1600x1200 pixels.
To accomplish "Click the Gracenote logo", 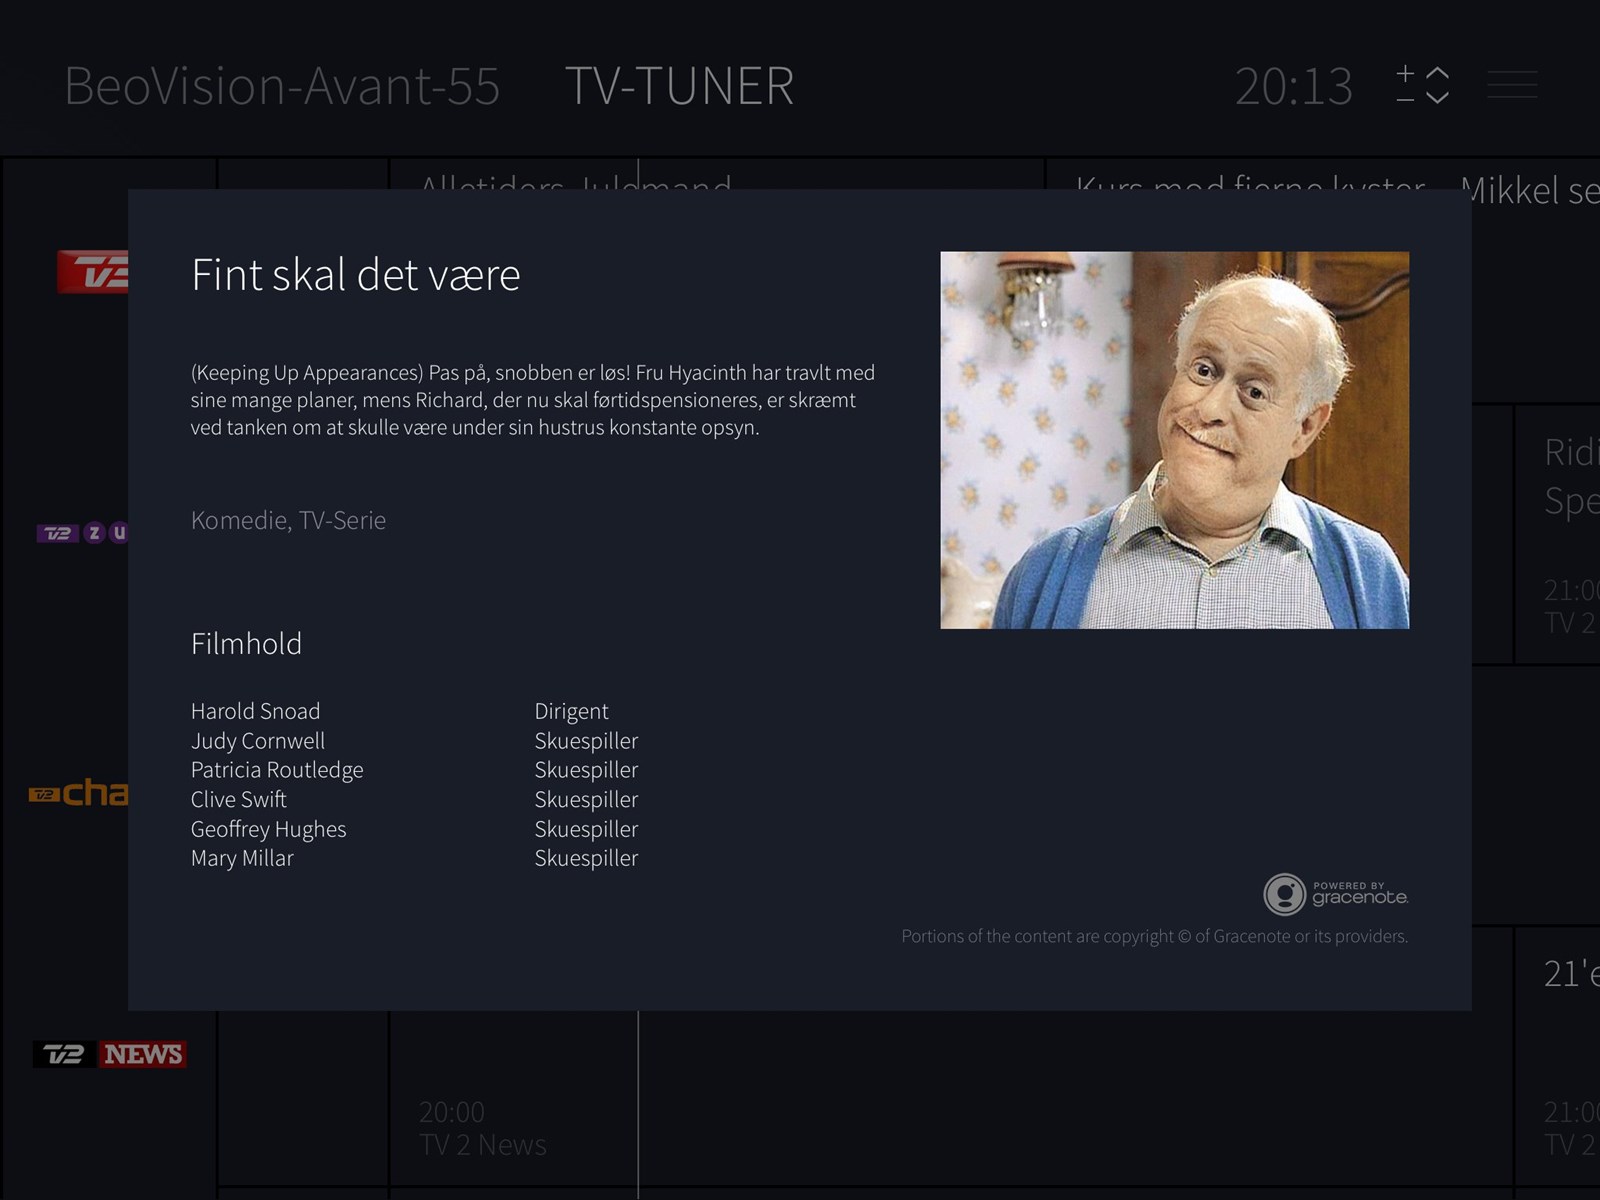I will (1336, 894).
